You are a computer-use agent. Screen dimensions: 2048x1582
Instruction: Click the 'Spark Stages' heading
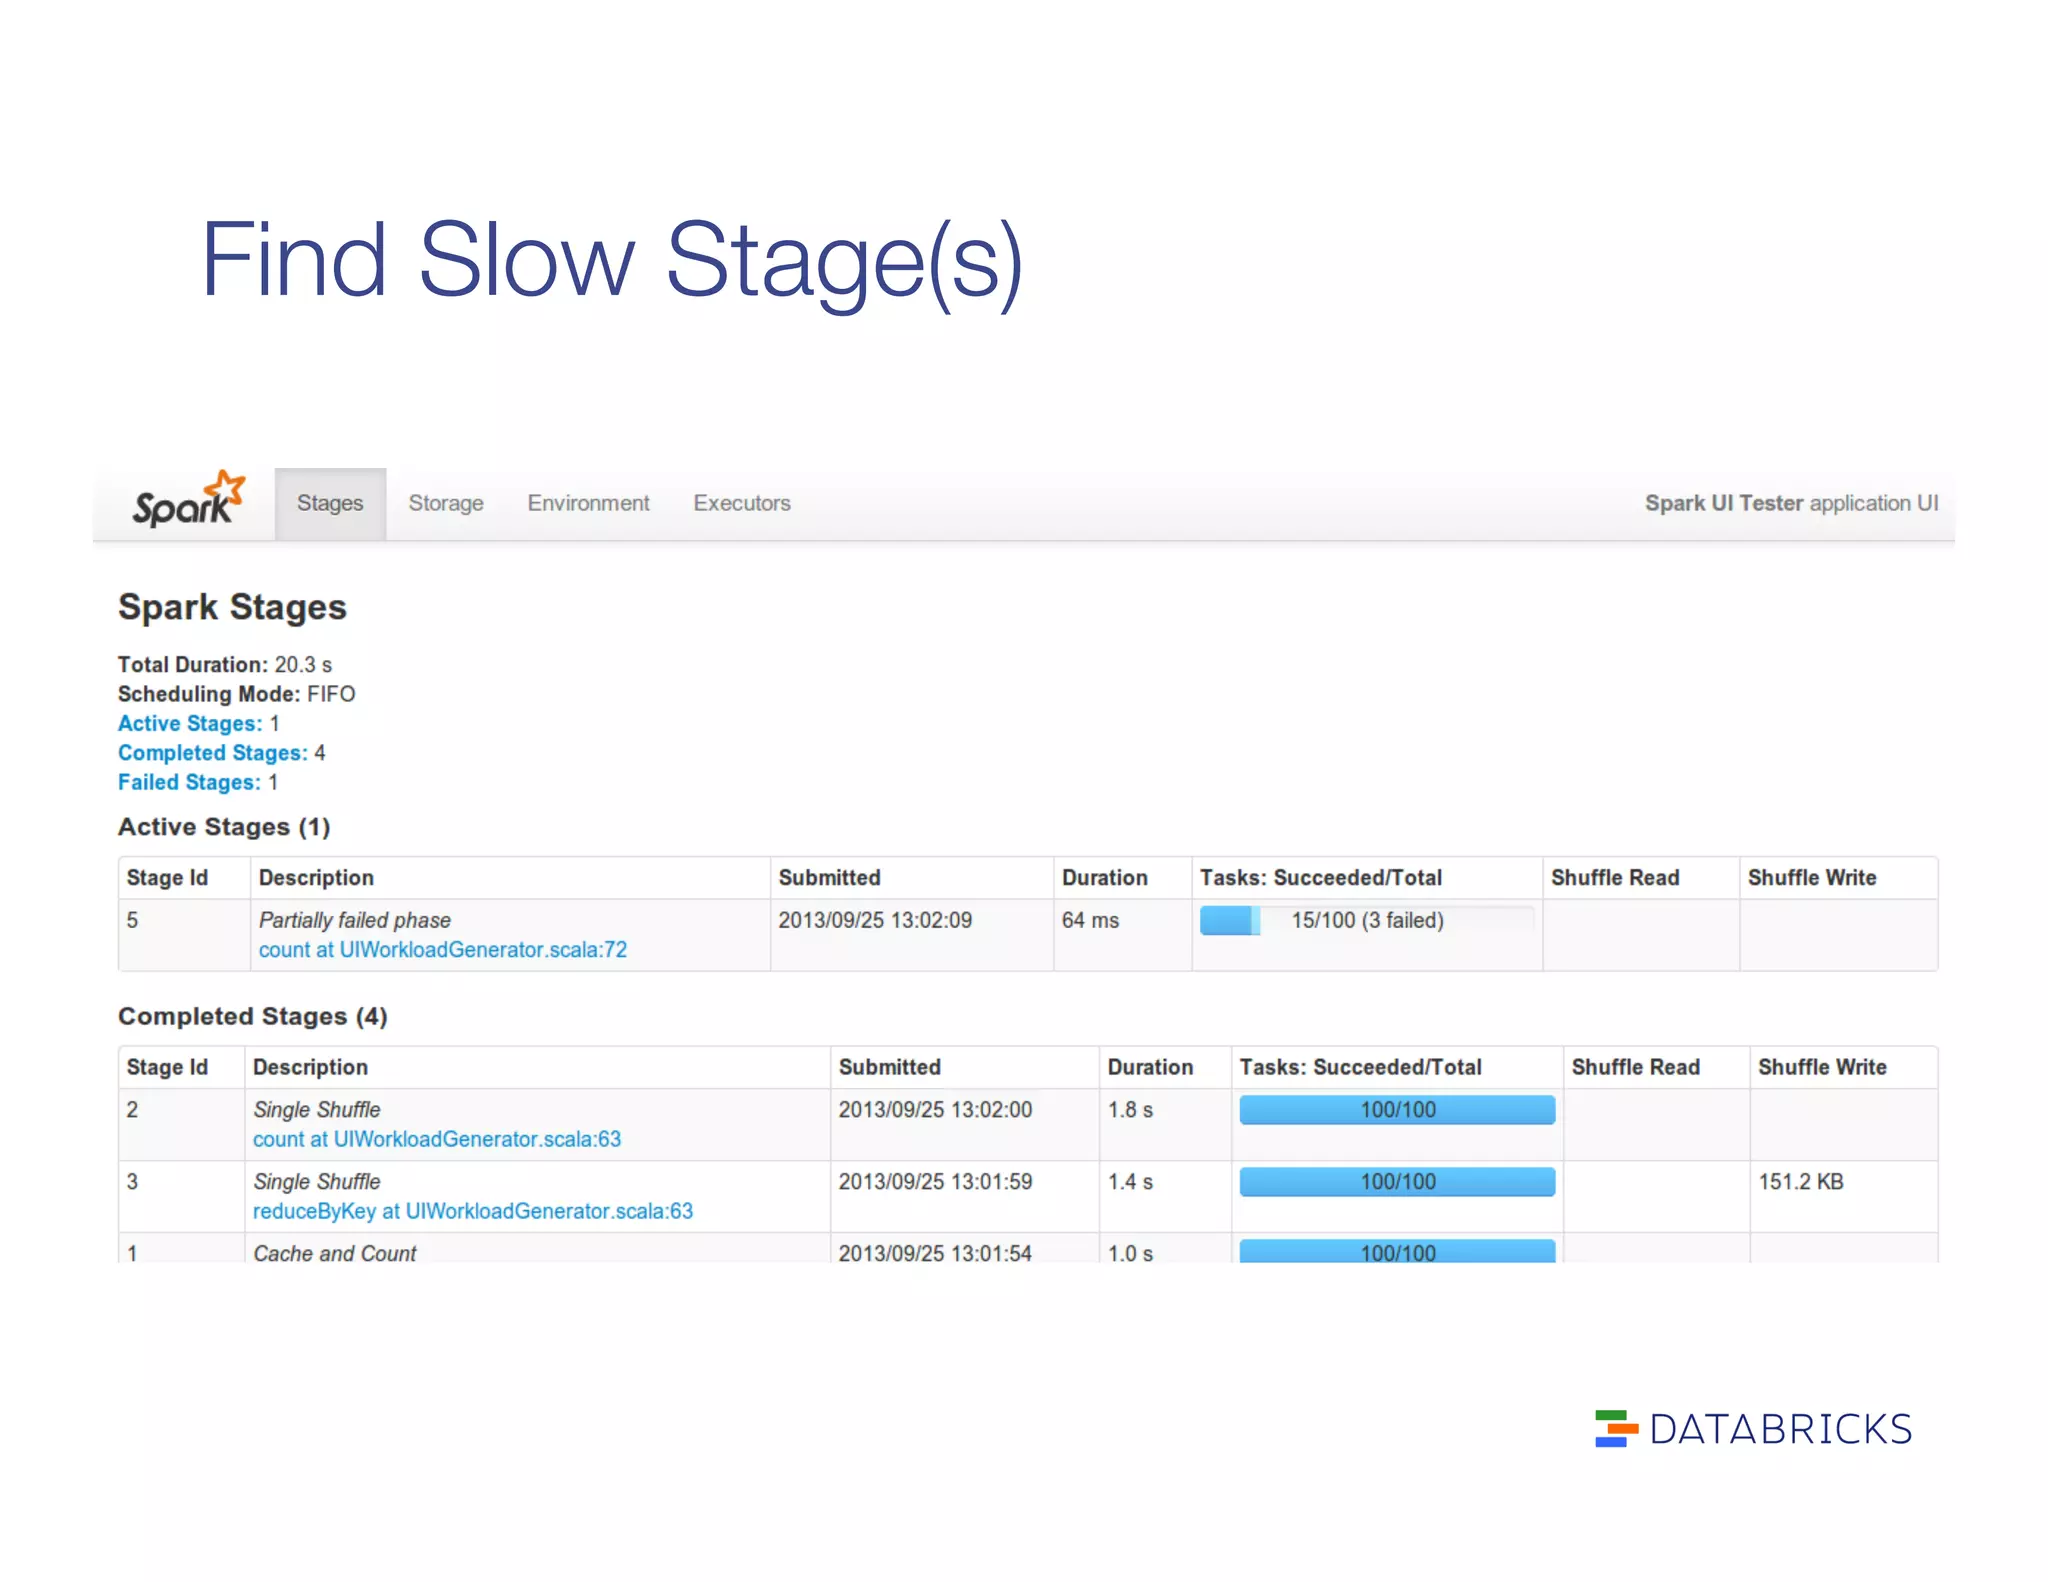(x=232, y=607)
